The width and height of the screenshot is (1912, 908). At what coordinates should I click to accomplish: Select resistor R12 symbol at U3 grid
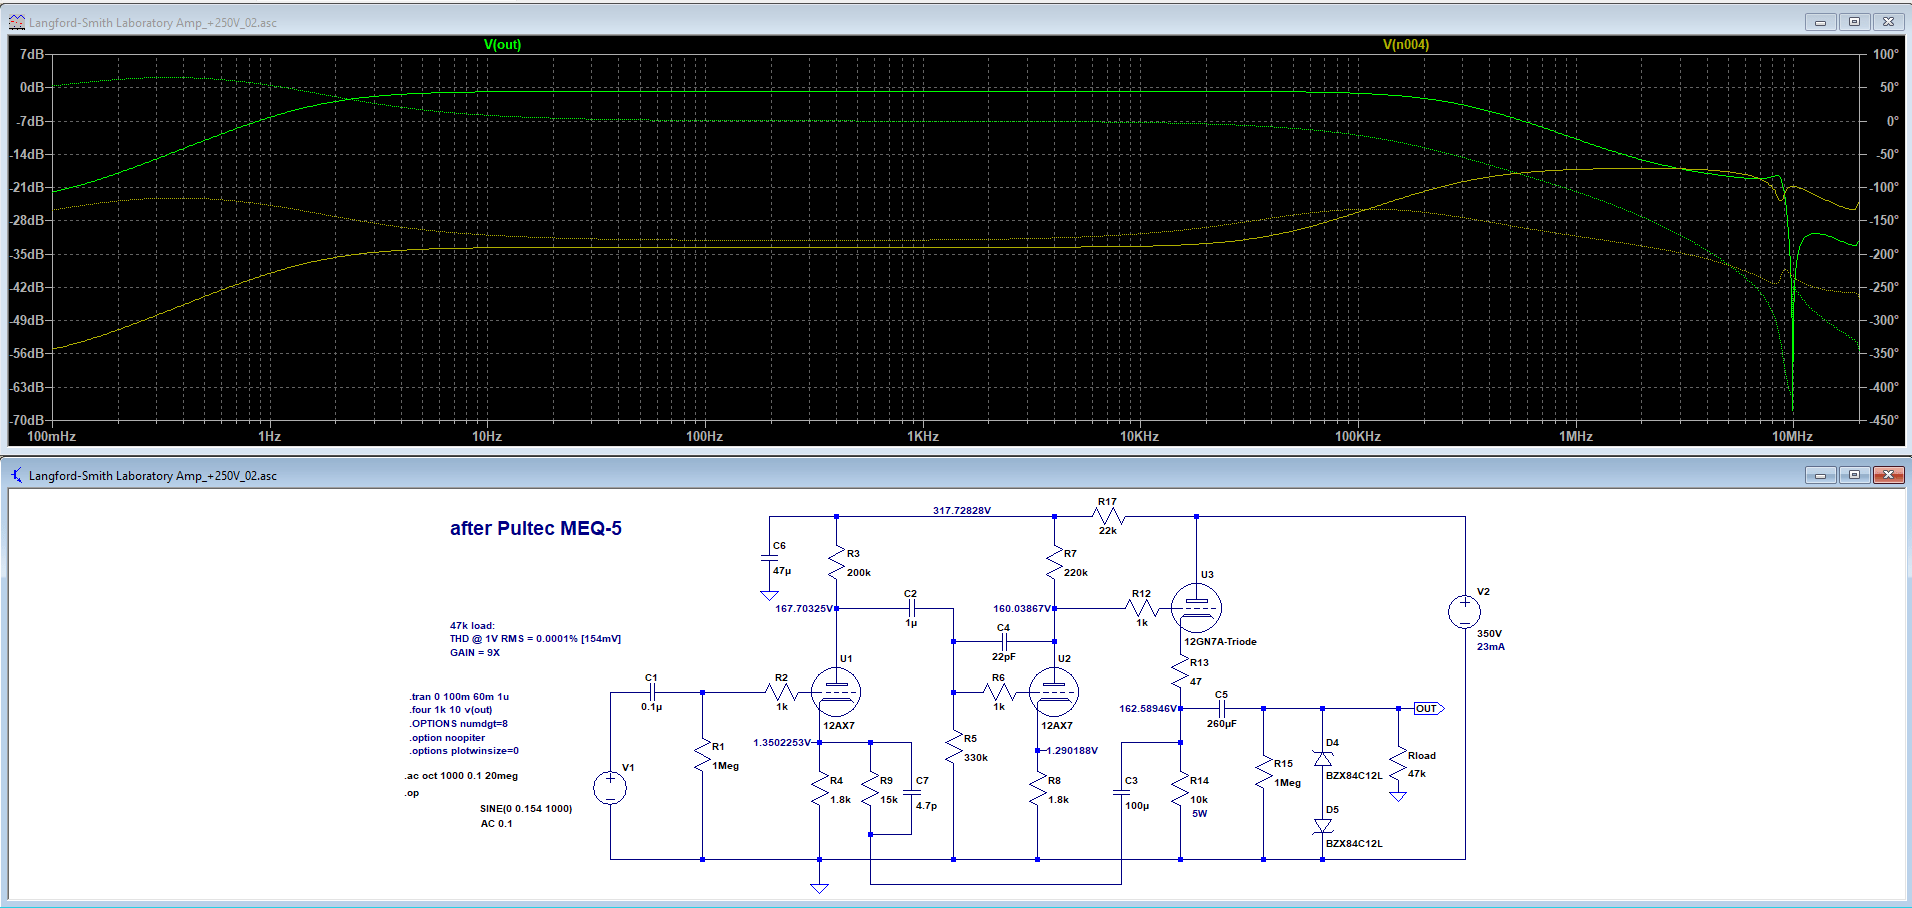pyautogui.click(x=1143, y=607)
